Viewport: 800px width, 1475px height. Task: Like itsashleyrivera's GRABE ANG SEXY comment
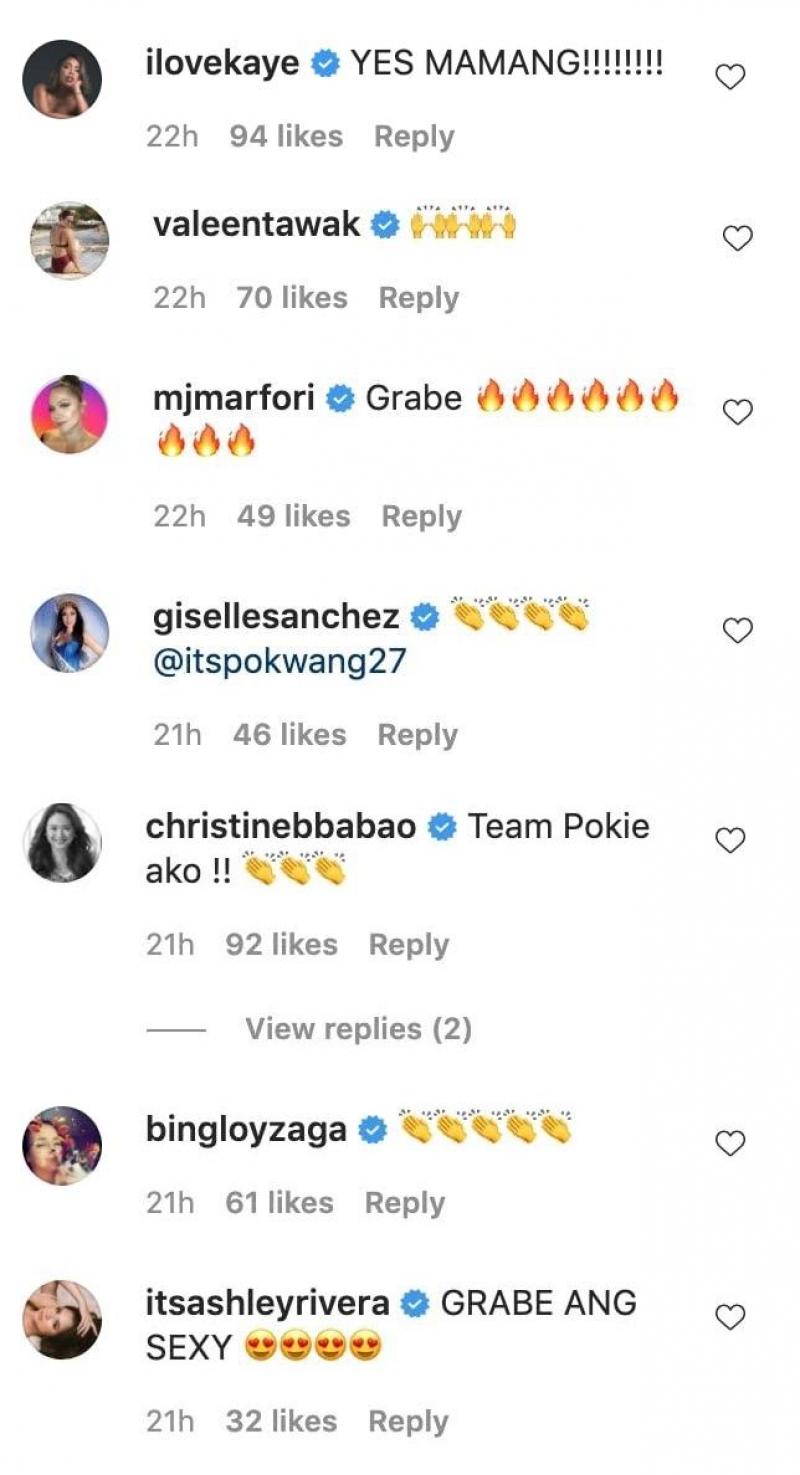tap(731, 1318)
